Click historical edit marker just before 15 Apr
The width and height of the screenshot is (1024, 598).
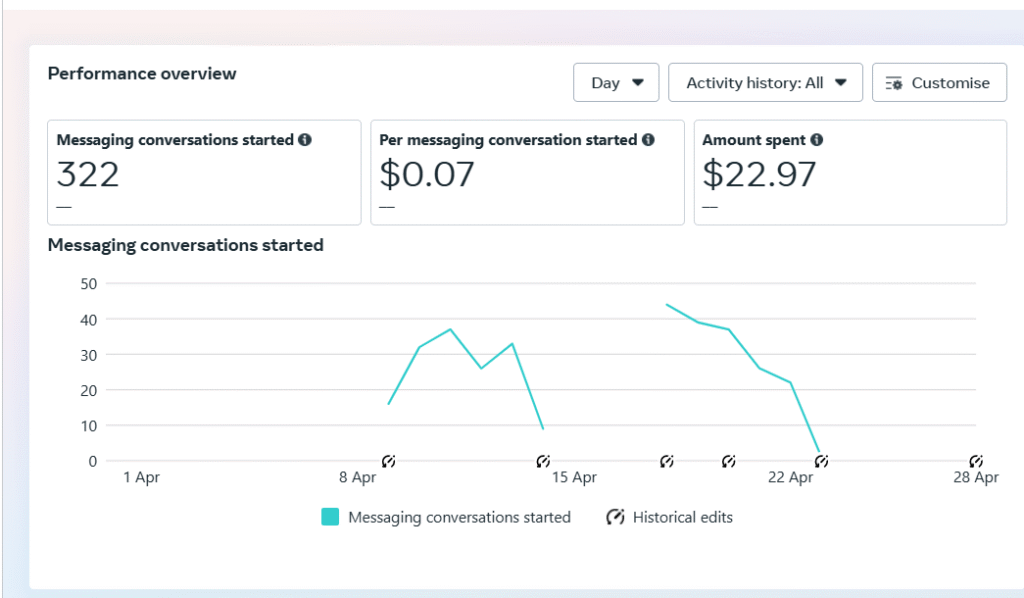click(x=543, y=461)
